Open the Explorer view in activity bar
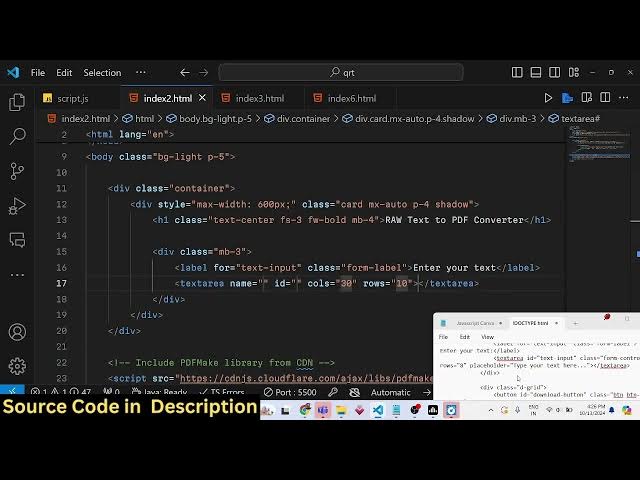 click(17, 102)
